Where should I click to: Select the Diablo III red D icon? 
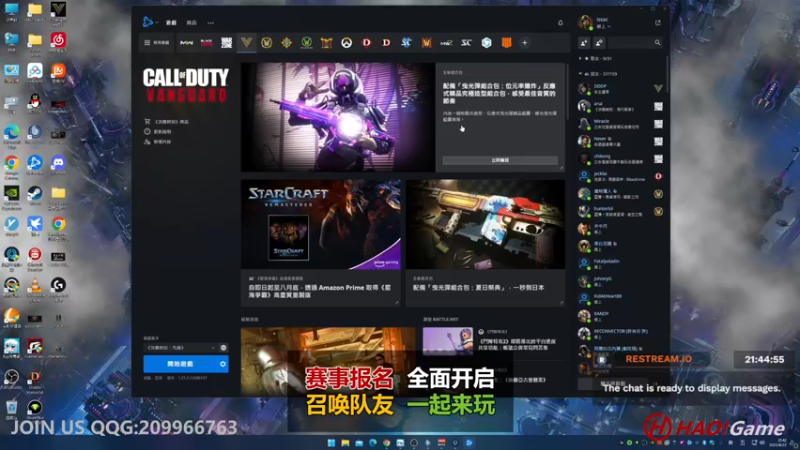click(x=366, y=43)
